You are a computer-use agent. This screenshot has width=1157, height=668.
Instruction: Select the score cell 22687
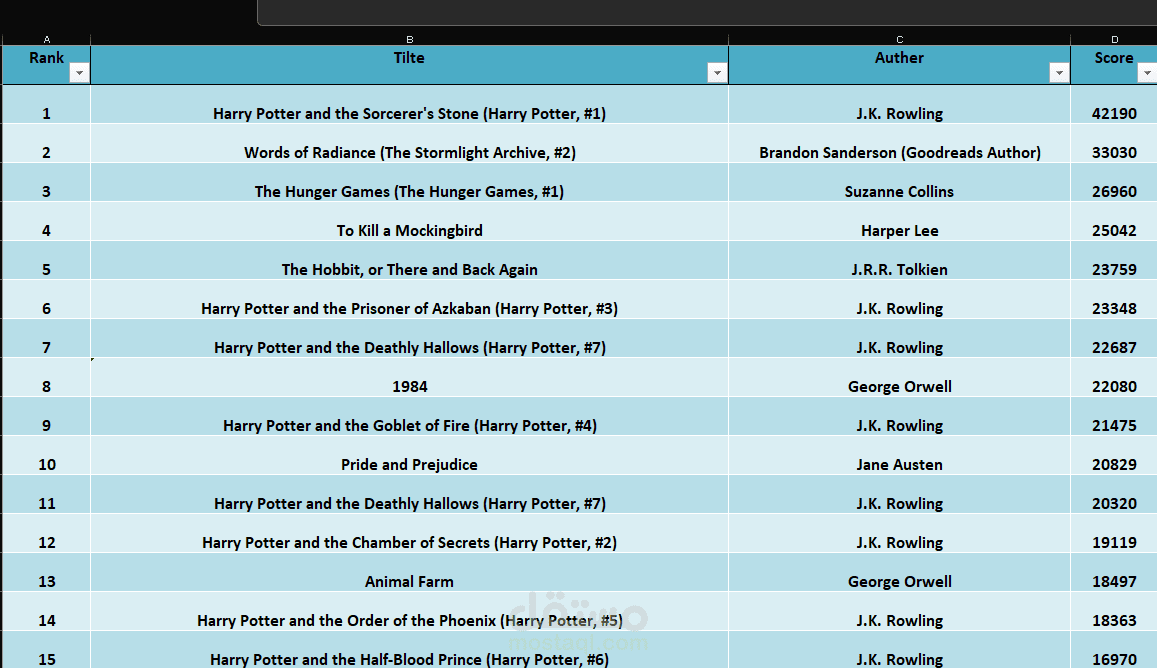pyautogui.click(x=1114, y=340)
